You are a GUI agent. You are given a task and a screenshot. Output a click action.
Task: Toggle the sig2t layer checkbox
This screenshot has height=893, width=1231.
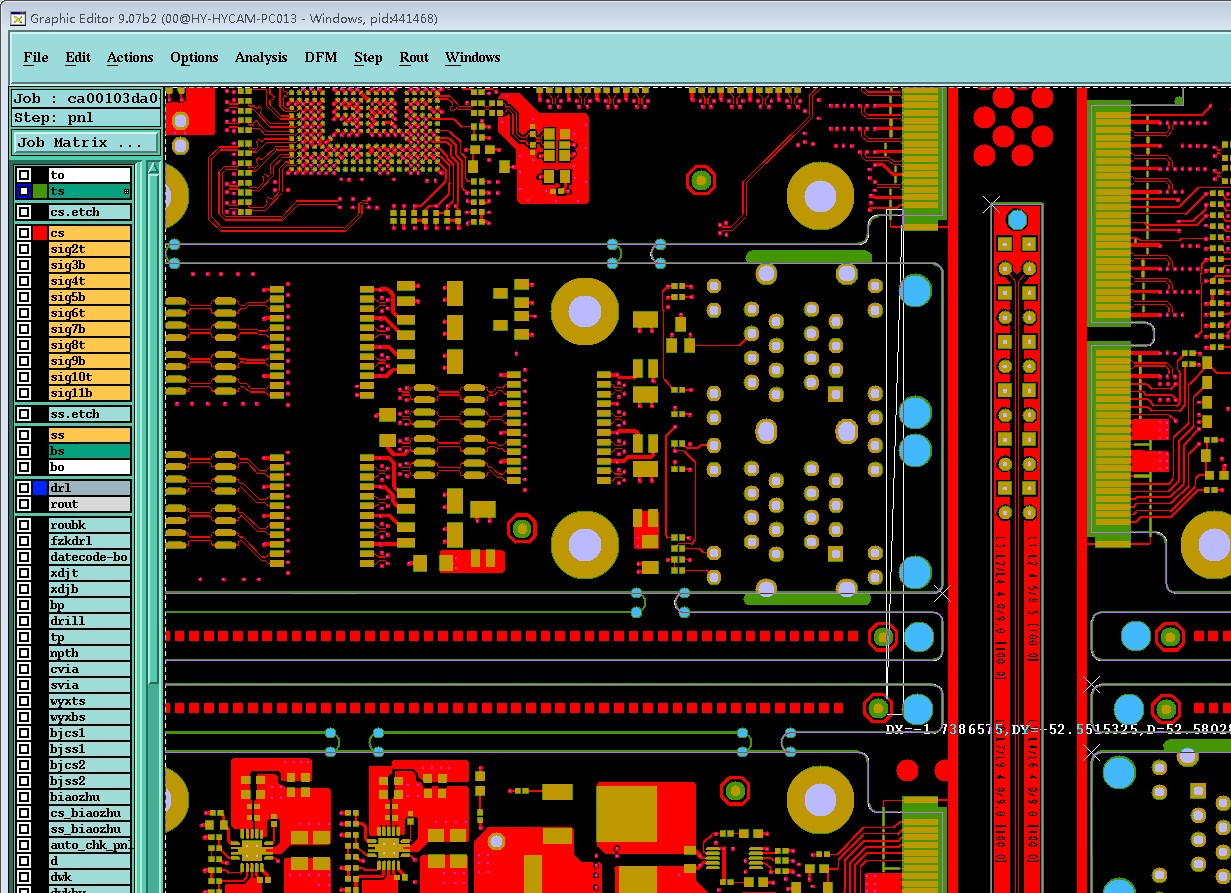click(24, 249)
